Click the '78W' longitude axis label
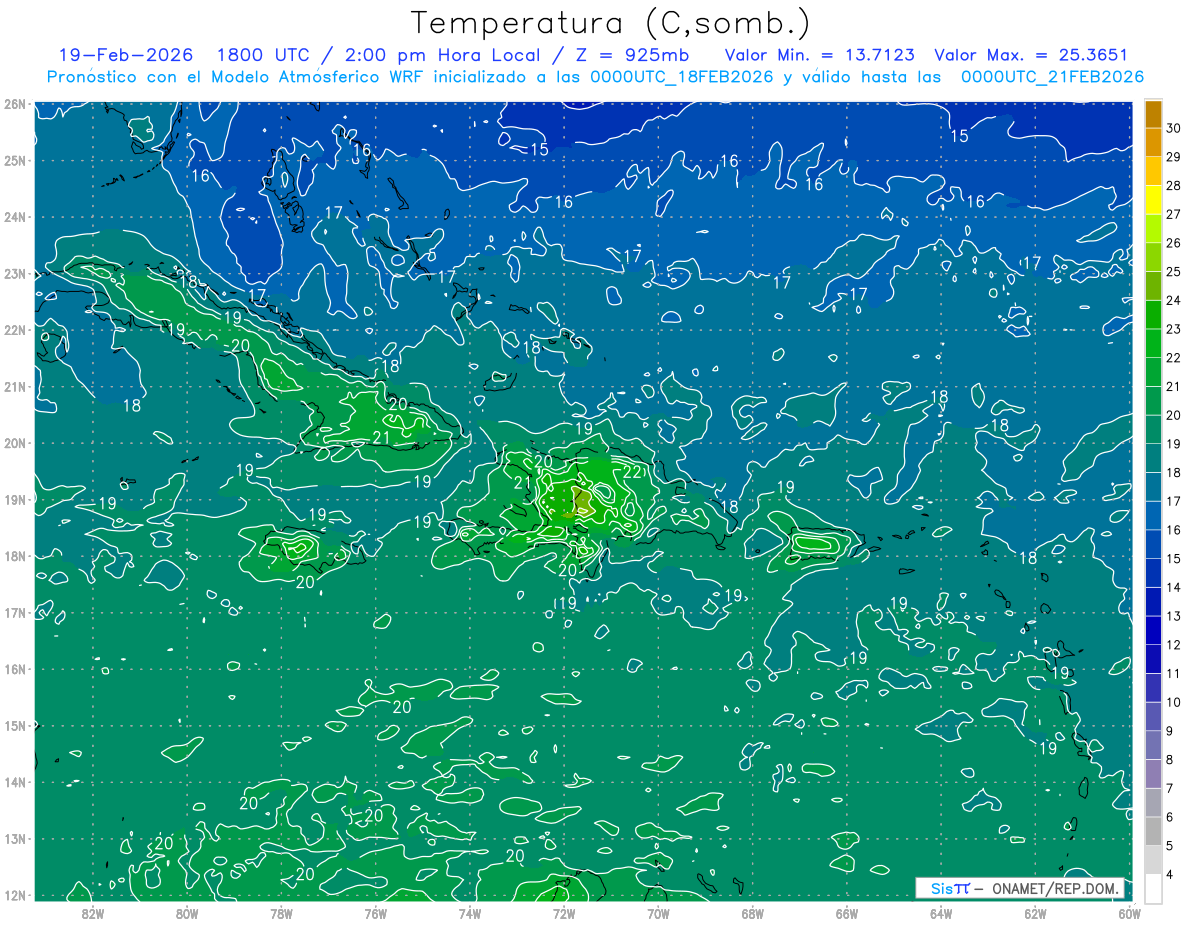 click(x=281, y=913)
